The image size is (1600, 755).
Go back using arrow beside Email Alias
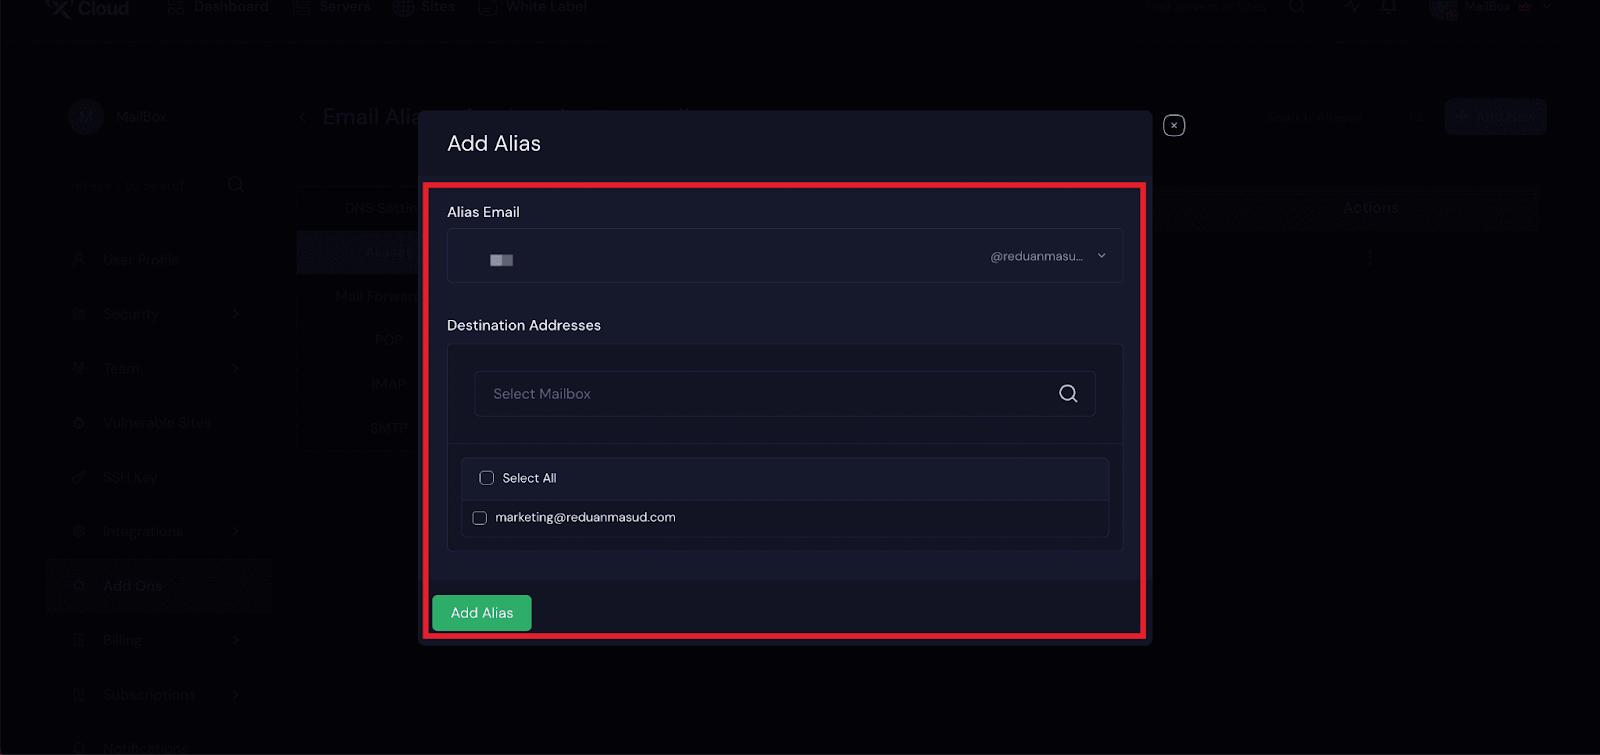(303, 117)
